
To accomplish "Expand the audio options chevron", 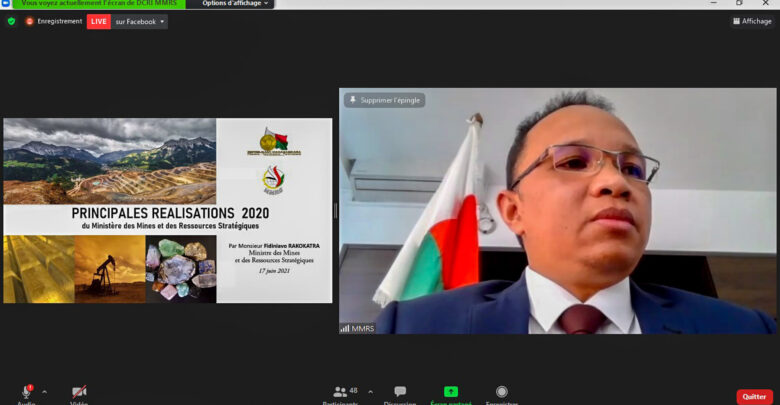I will [x=45, y=392].
